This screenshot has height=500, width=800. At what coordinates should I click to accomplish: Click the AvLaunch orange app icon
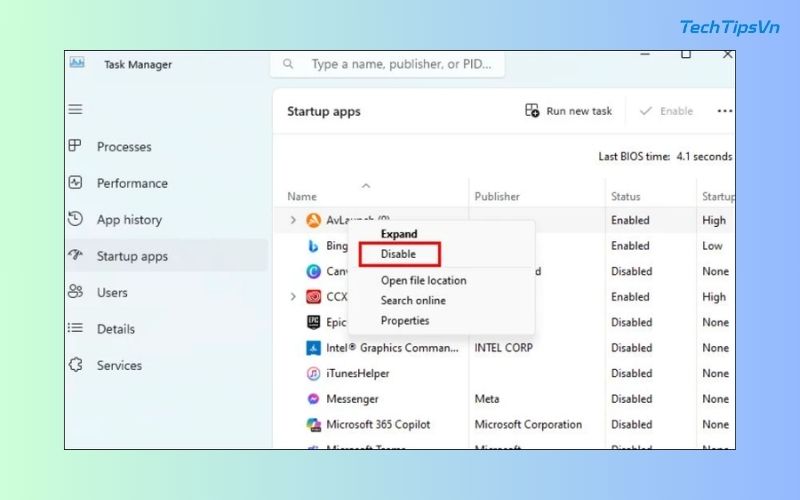click(x=313, y=220)
